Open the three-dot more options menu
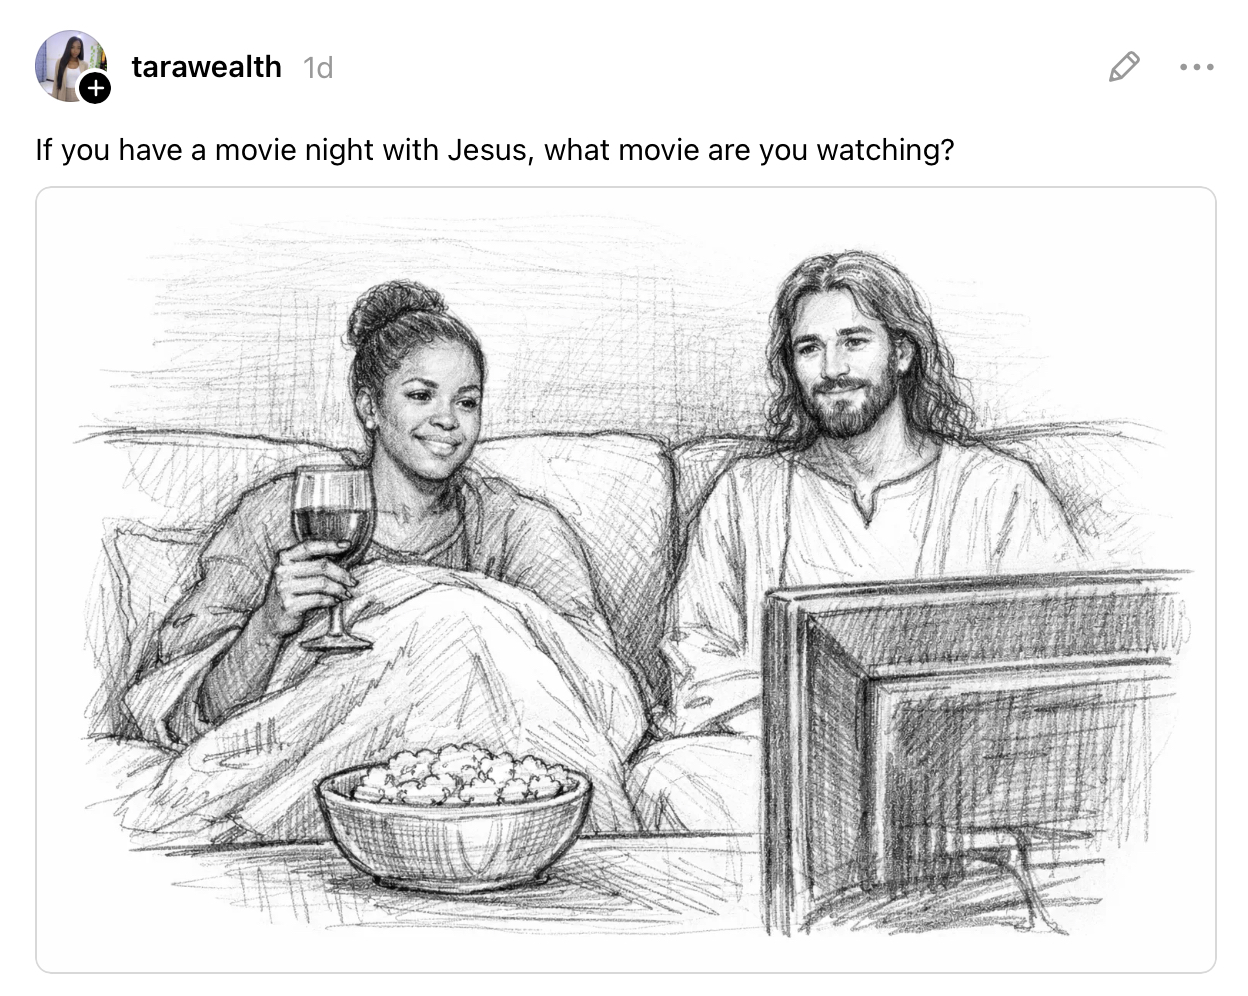The height and width of the screenshot is (996, 1248). coord(1196,67)
